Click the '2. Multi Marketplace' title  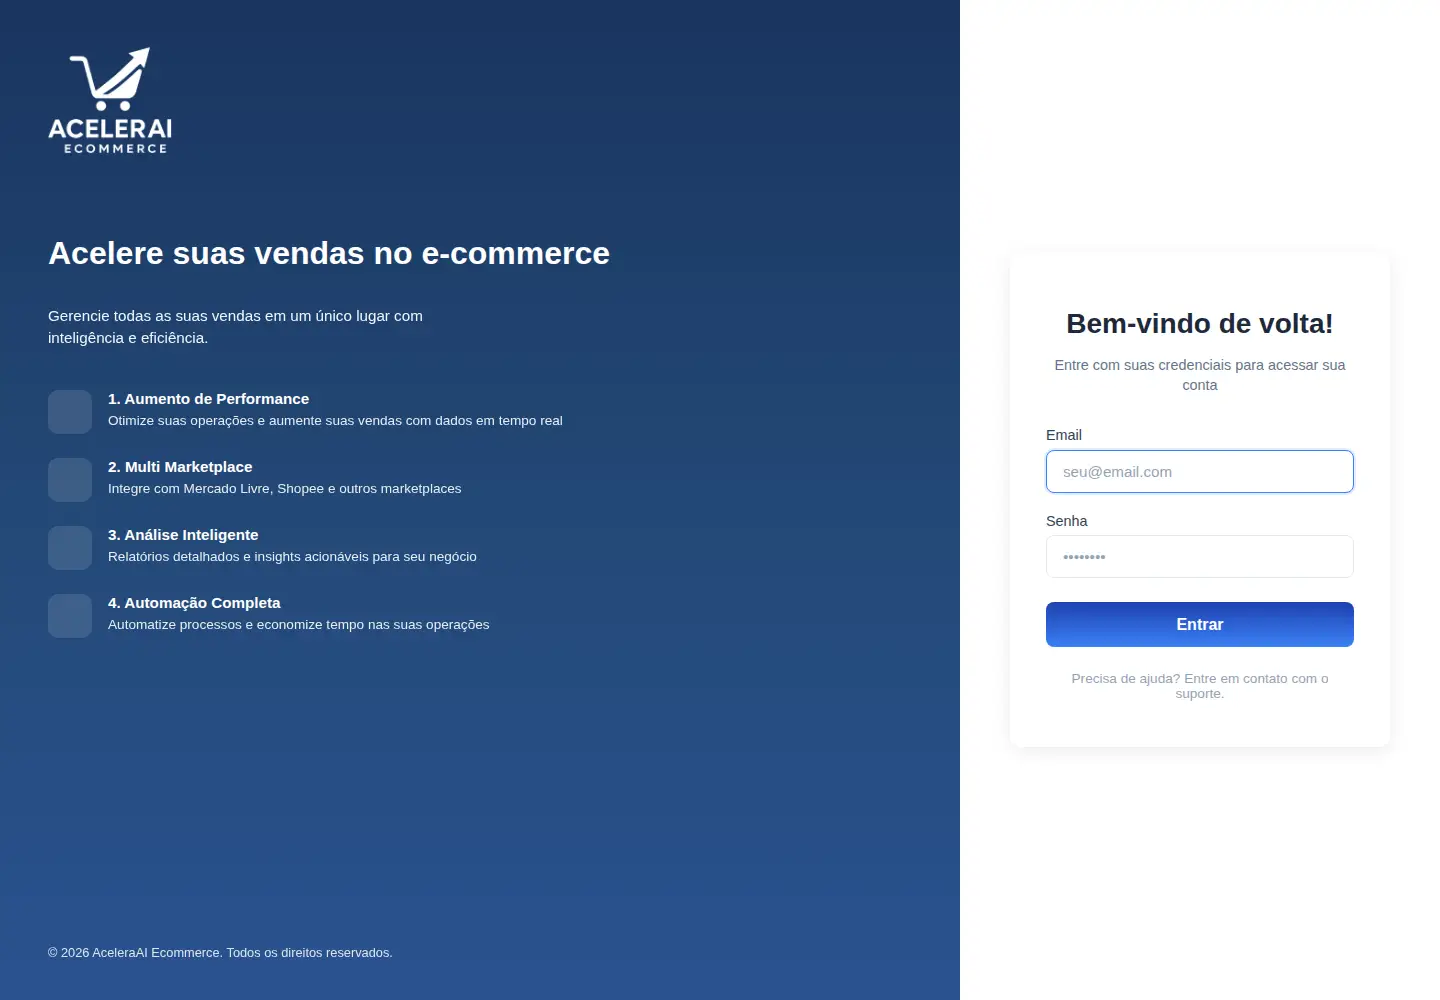pos(180,467)
